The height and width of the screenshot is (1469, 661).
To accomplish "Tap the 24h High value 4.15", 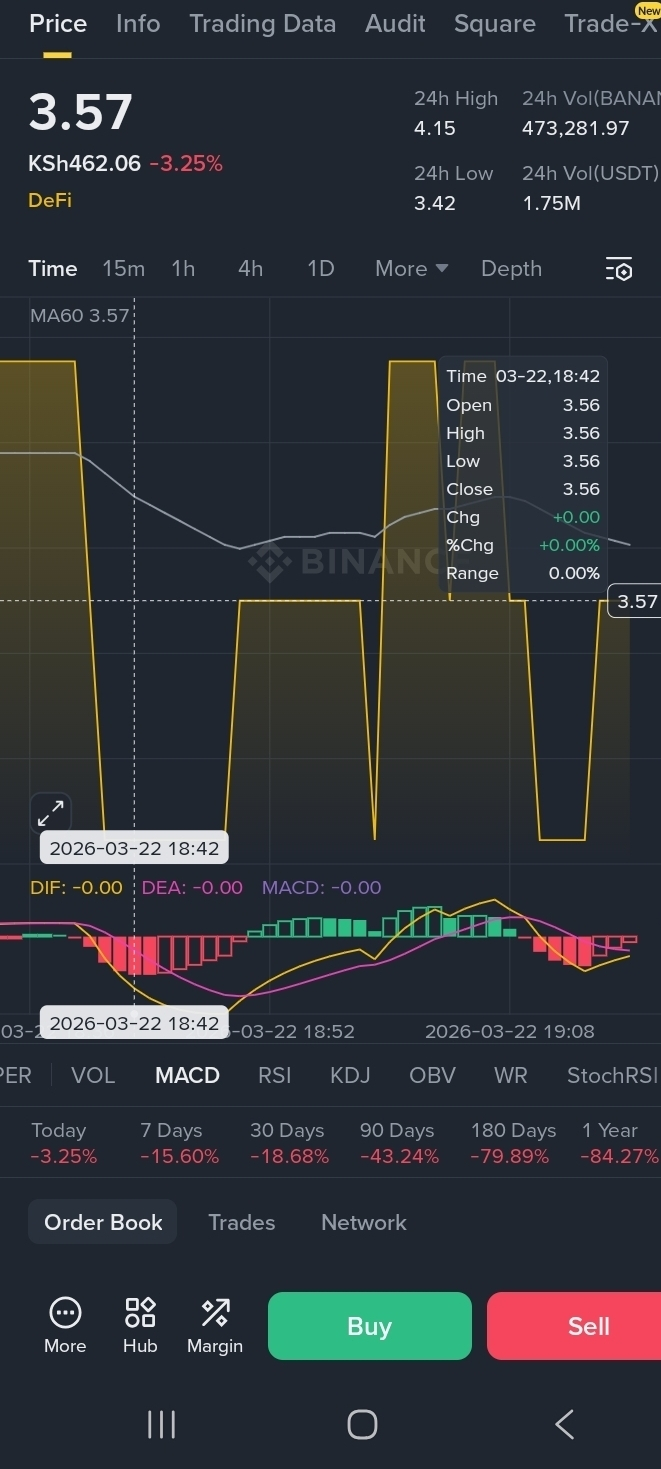I will tap(434, 129).
